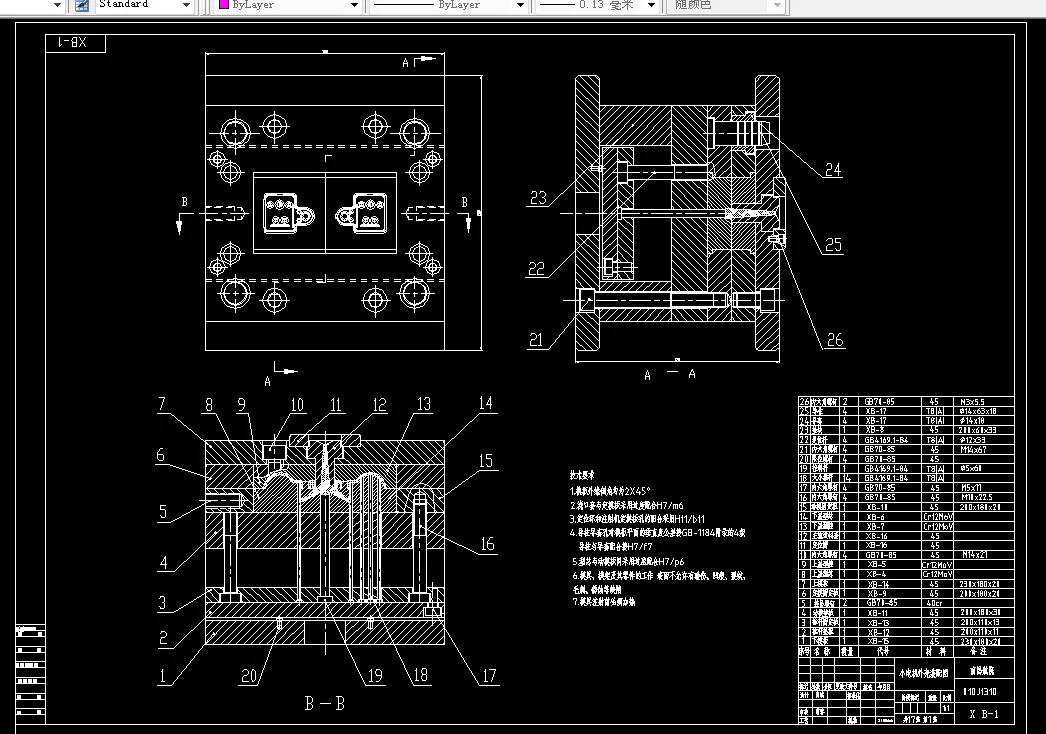The image size is (1046, 734).
Task: Select callout number 16 in the B-B view
Action: 488,544
